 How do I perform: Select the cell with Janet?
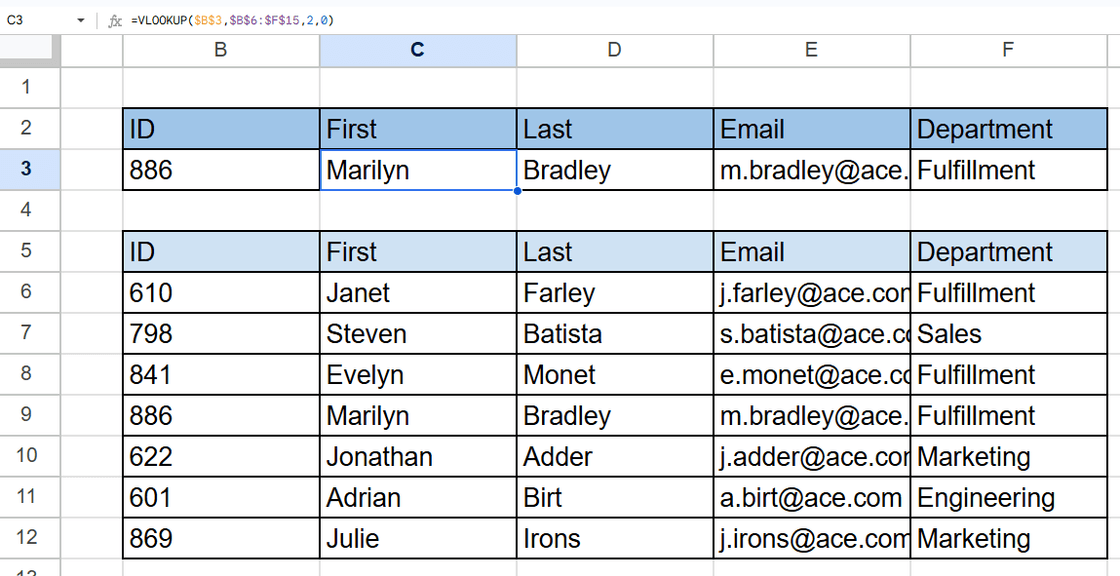click(418, 293)
